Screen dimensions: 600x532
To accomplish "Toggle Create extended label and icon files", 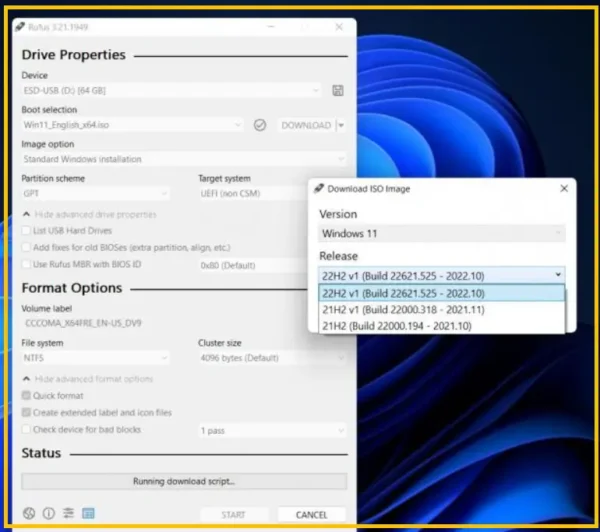I will (26, 412).
